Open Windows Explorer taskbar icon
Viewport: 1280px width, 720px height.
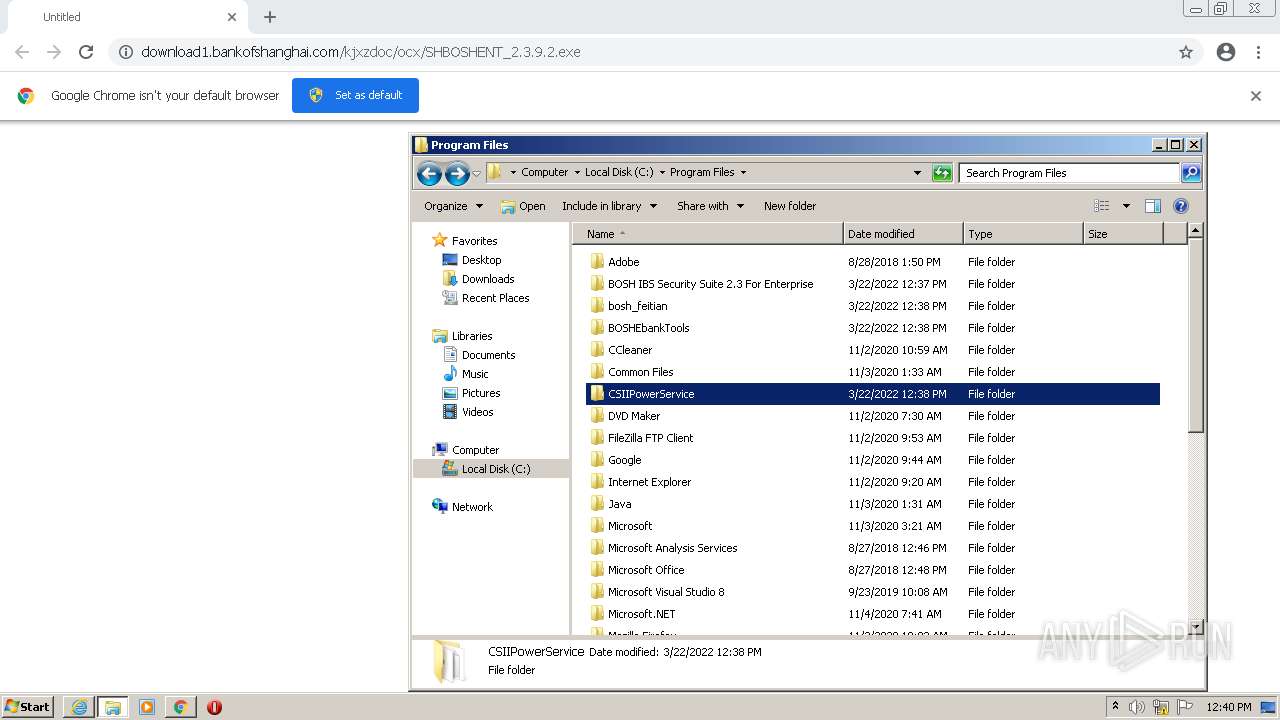113,707
